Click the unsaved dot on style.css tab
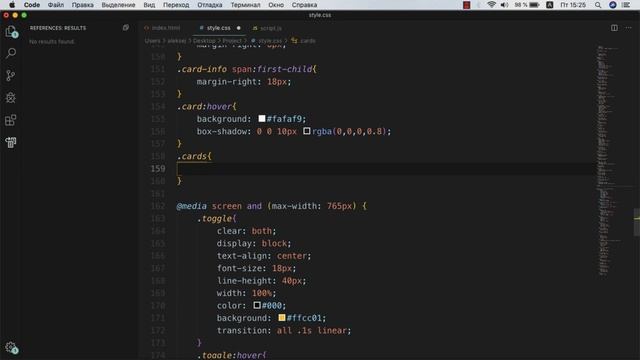Image resolution: width=640 pixels, height=360 pixels. 239,28
